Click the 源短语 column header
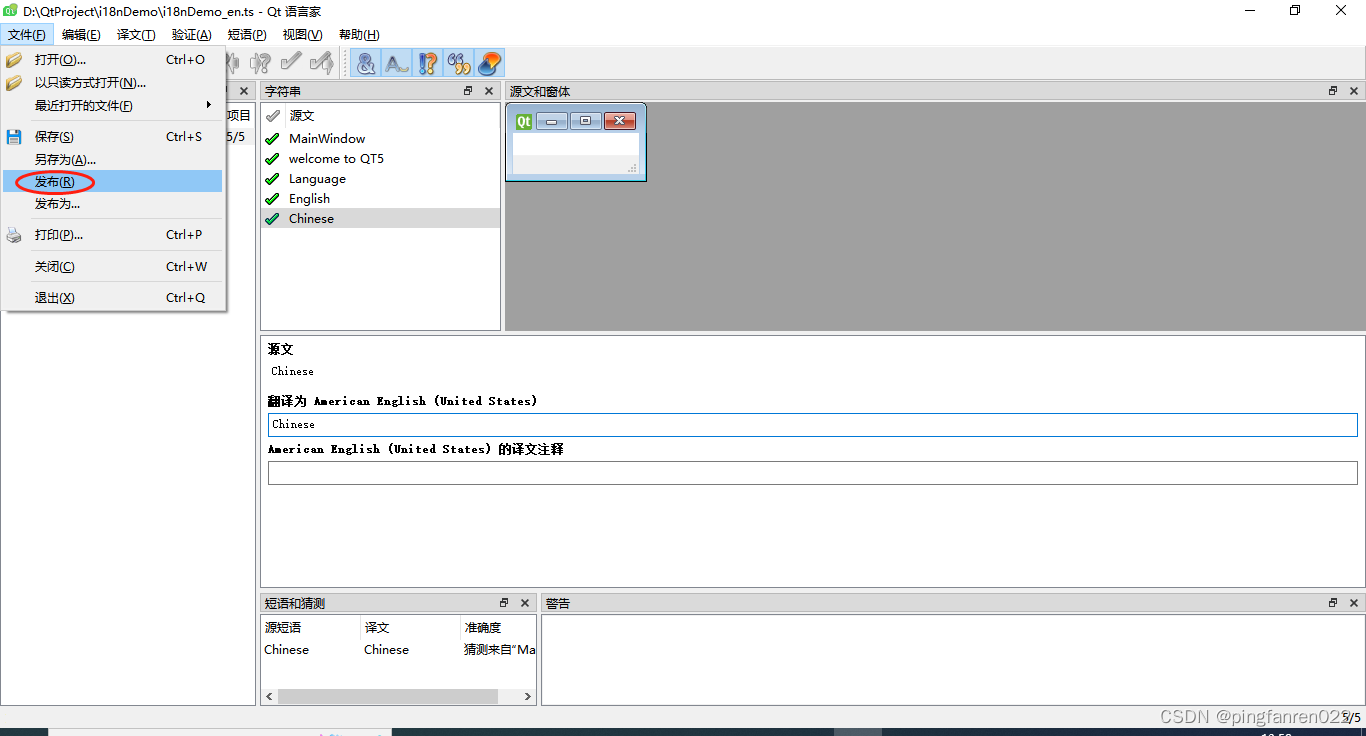 click(311, 628)
